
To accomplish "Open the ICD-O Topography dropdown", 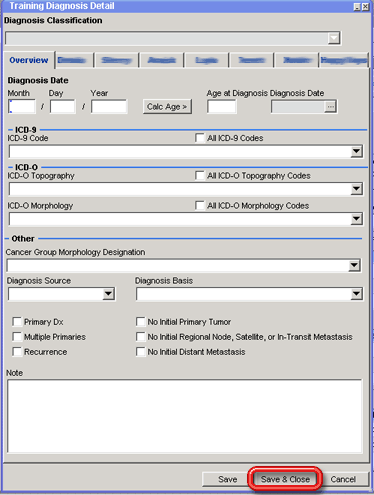I will point(356,189).
